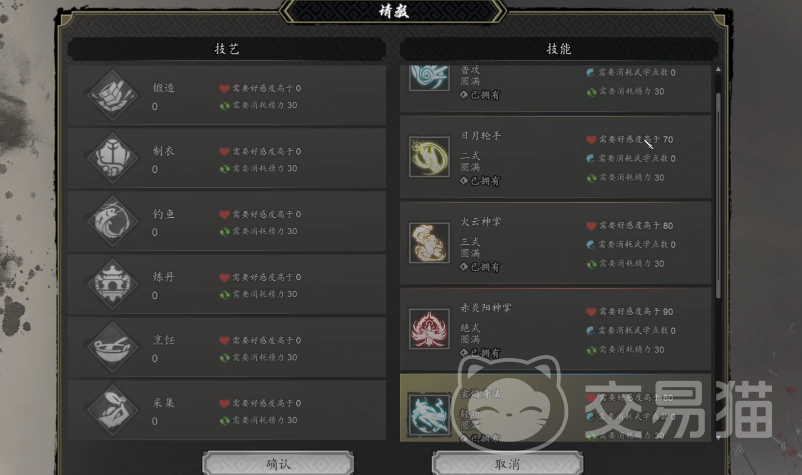Choose the 日月轮手 skill icon
Viewport: 802px width, 475px height.
tap(429, 156)
